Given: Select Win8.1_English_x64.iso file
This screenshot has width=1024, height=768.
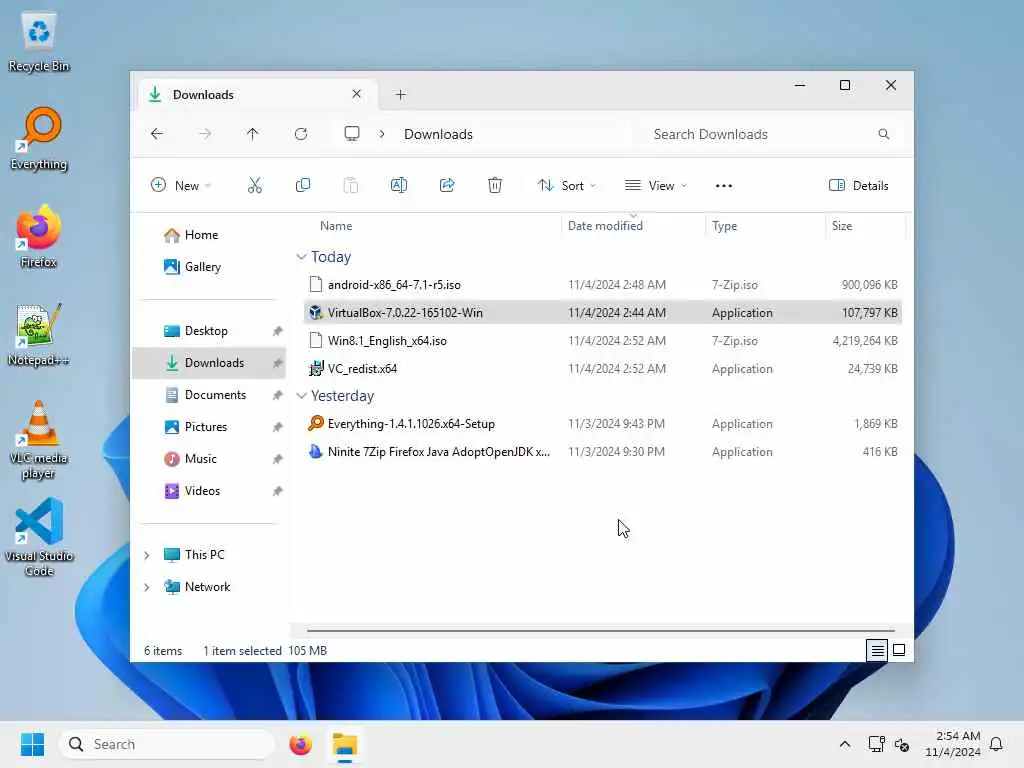Looking at the screenshot, I should [603, 341].
